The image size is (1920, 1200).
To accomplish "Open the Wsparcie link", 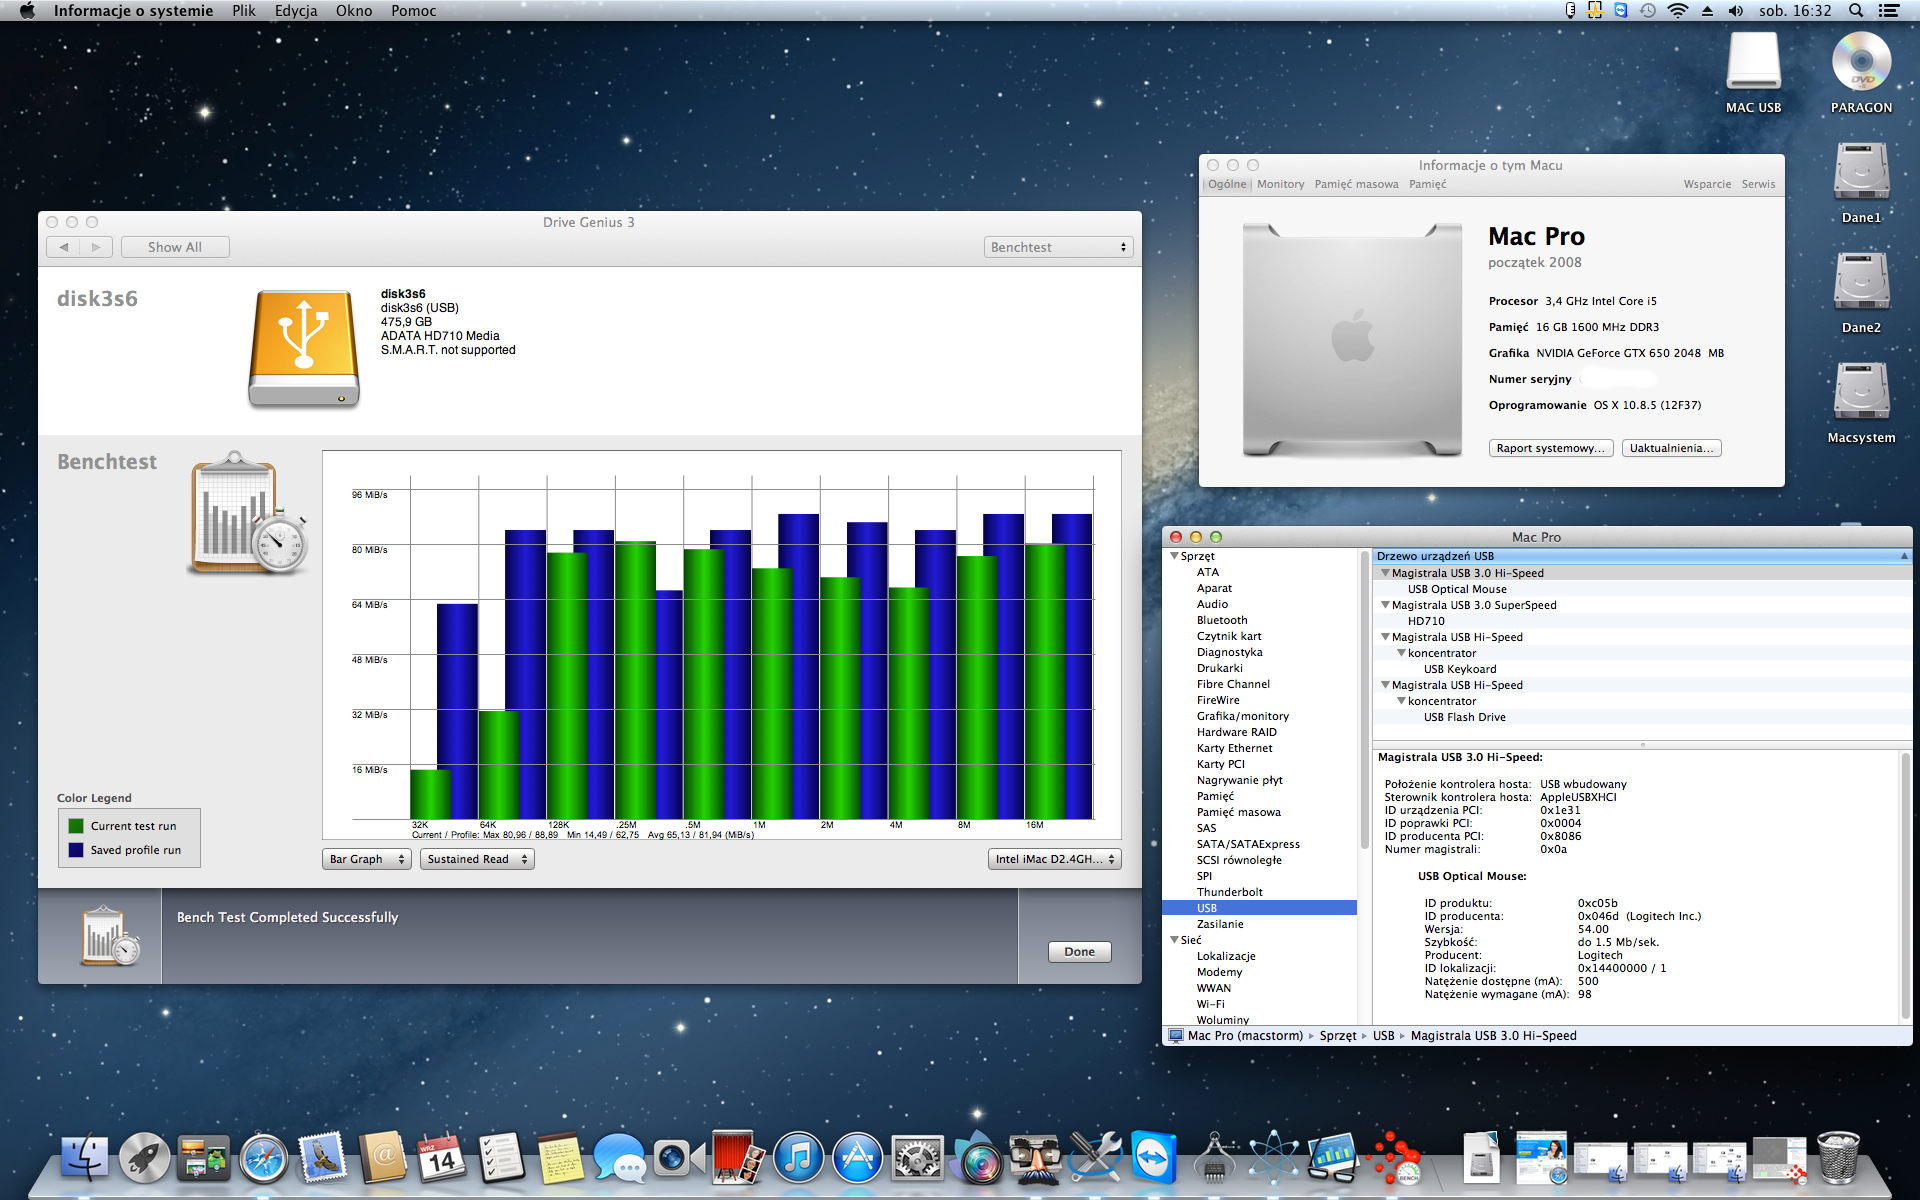I will click(x=1707, y=184).
